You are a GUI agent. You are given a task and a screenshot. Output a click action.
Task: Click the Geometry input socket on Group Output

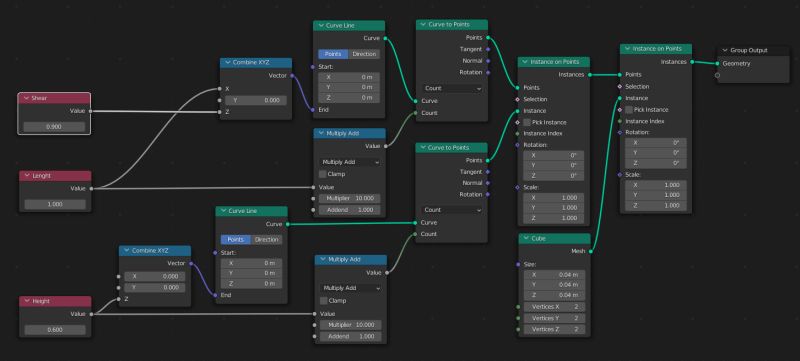point(717,64)
